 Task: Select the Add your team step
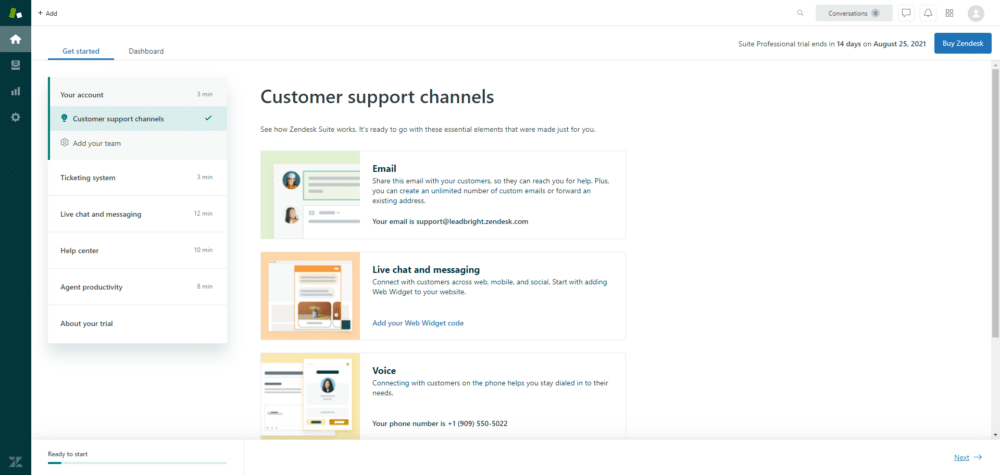click(x=138, y=143)
